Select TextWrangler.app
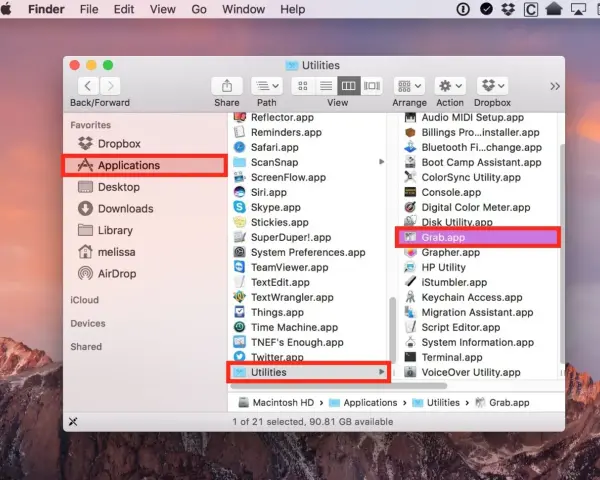This screenshot has height=480, width=600. click(x=308, y=297)
